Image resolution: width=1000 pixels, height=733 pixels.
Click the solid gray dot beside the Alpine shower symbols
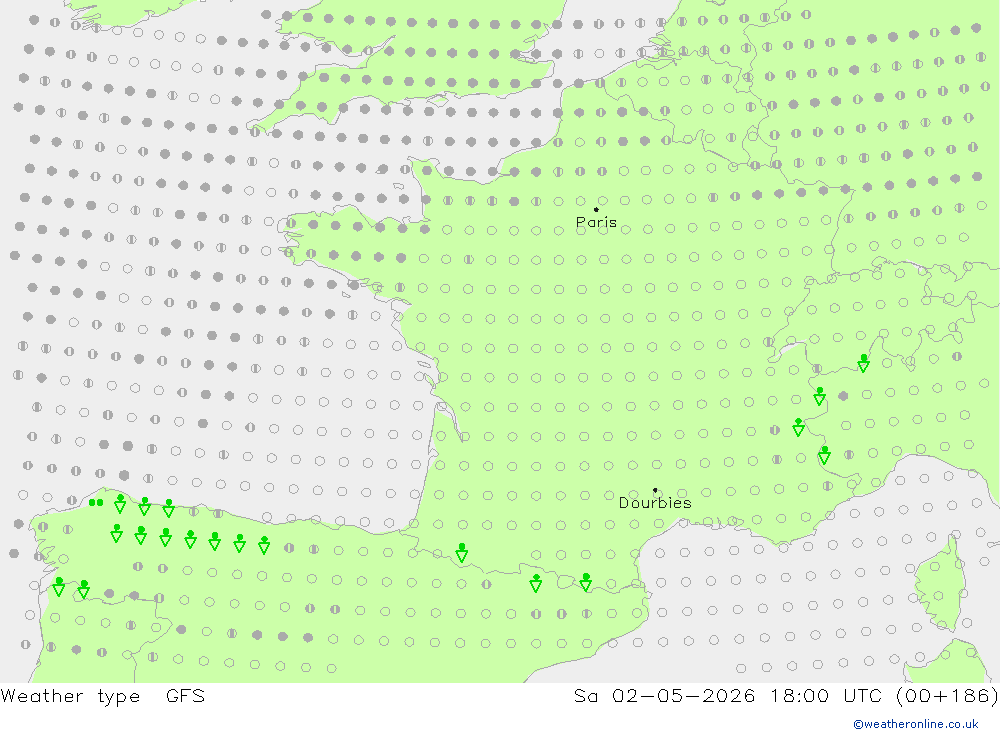843,396
